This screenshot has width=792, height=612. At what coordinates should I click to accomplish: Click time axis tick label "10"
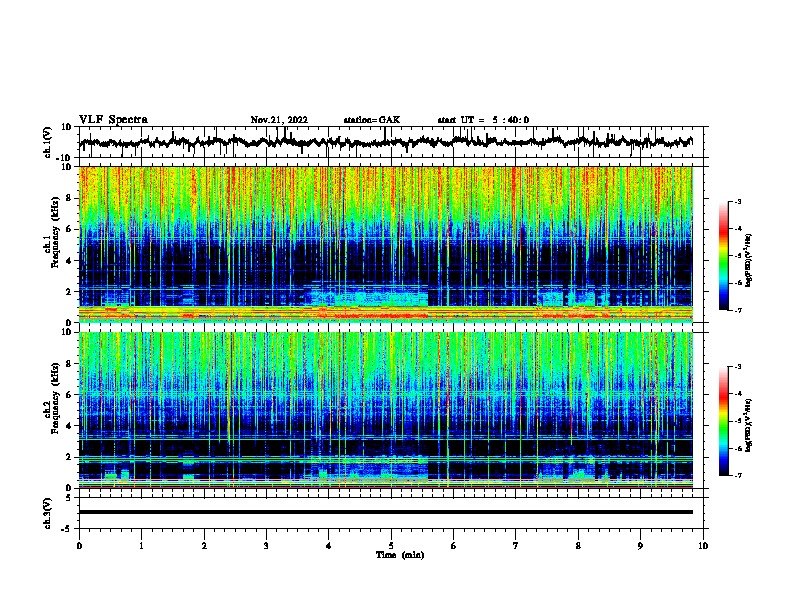[x=703, y=546]
